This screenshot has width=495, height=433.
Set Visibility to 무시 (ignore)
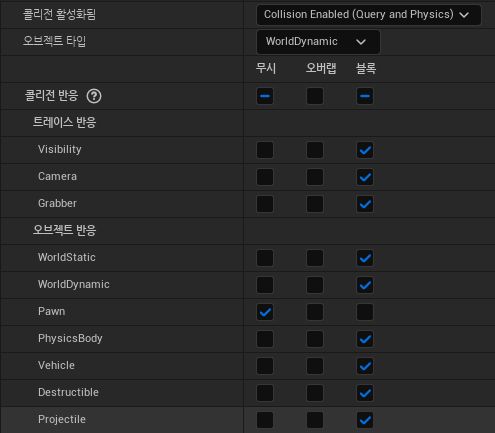tap(265, 150)
